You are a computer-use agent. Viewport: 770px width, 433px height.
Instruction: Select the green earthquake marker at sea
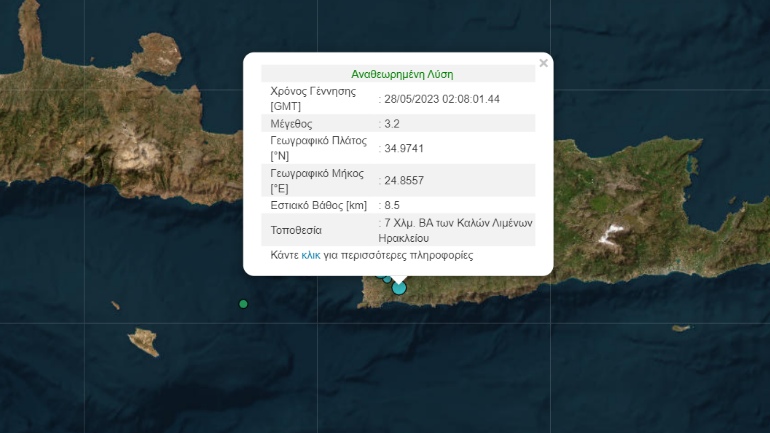[243, 304]
